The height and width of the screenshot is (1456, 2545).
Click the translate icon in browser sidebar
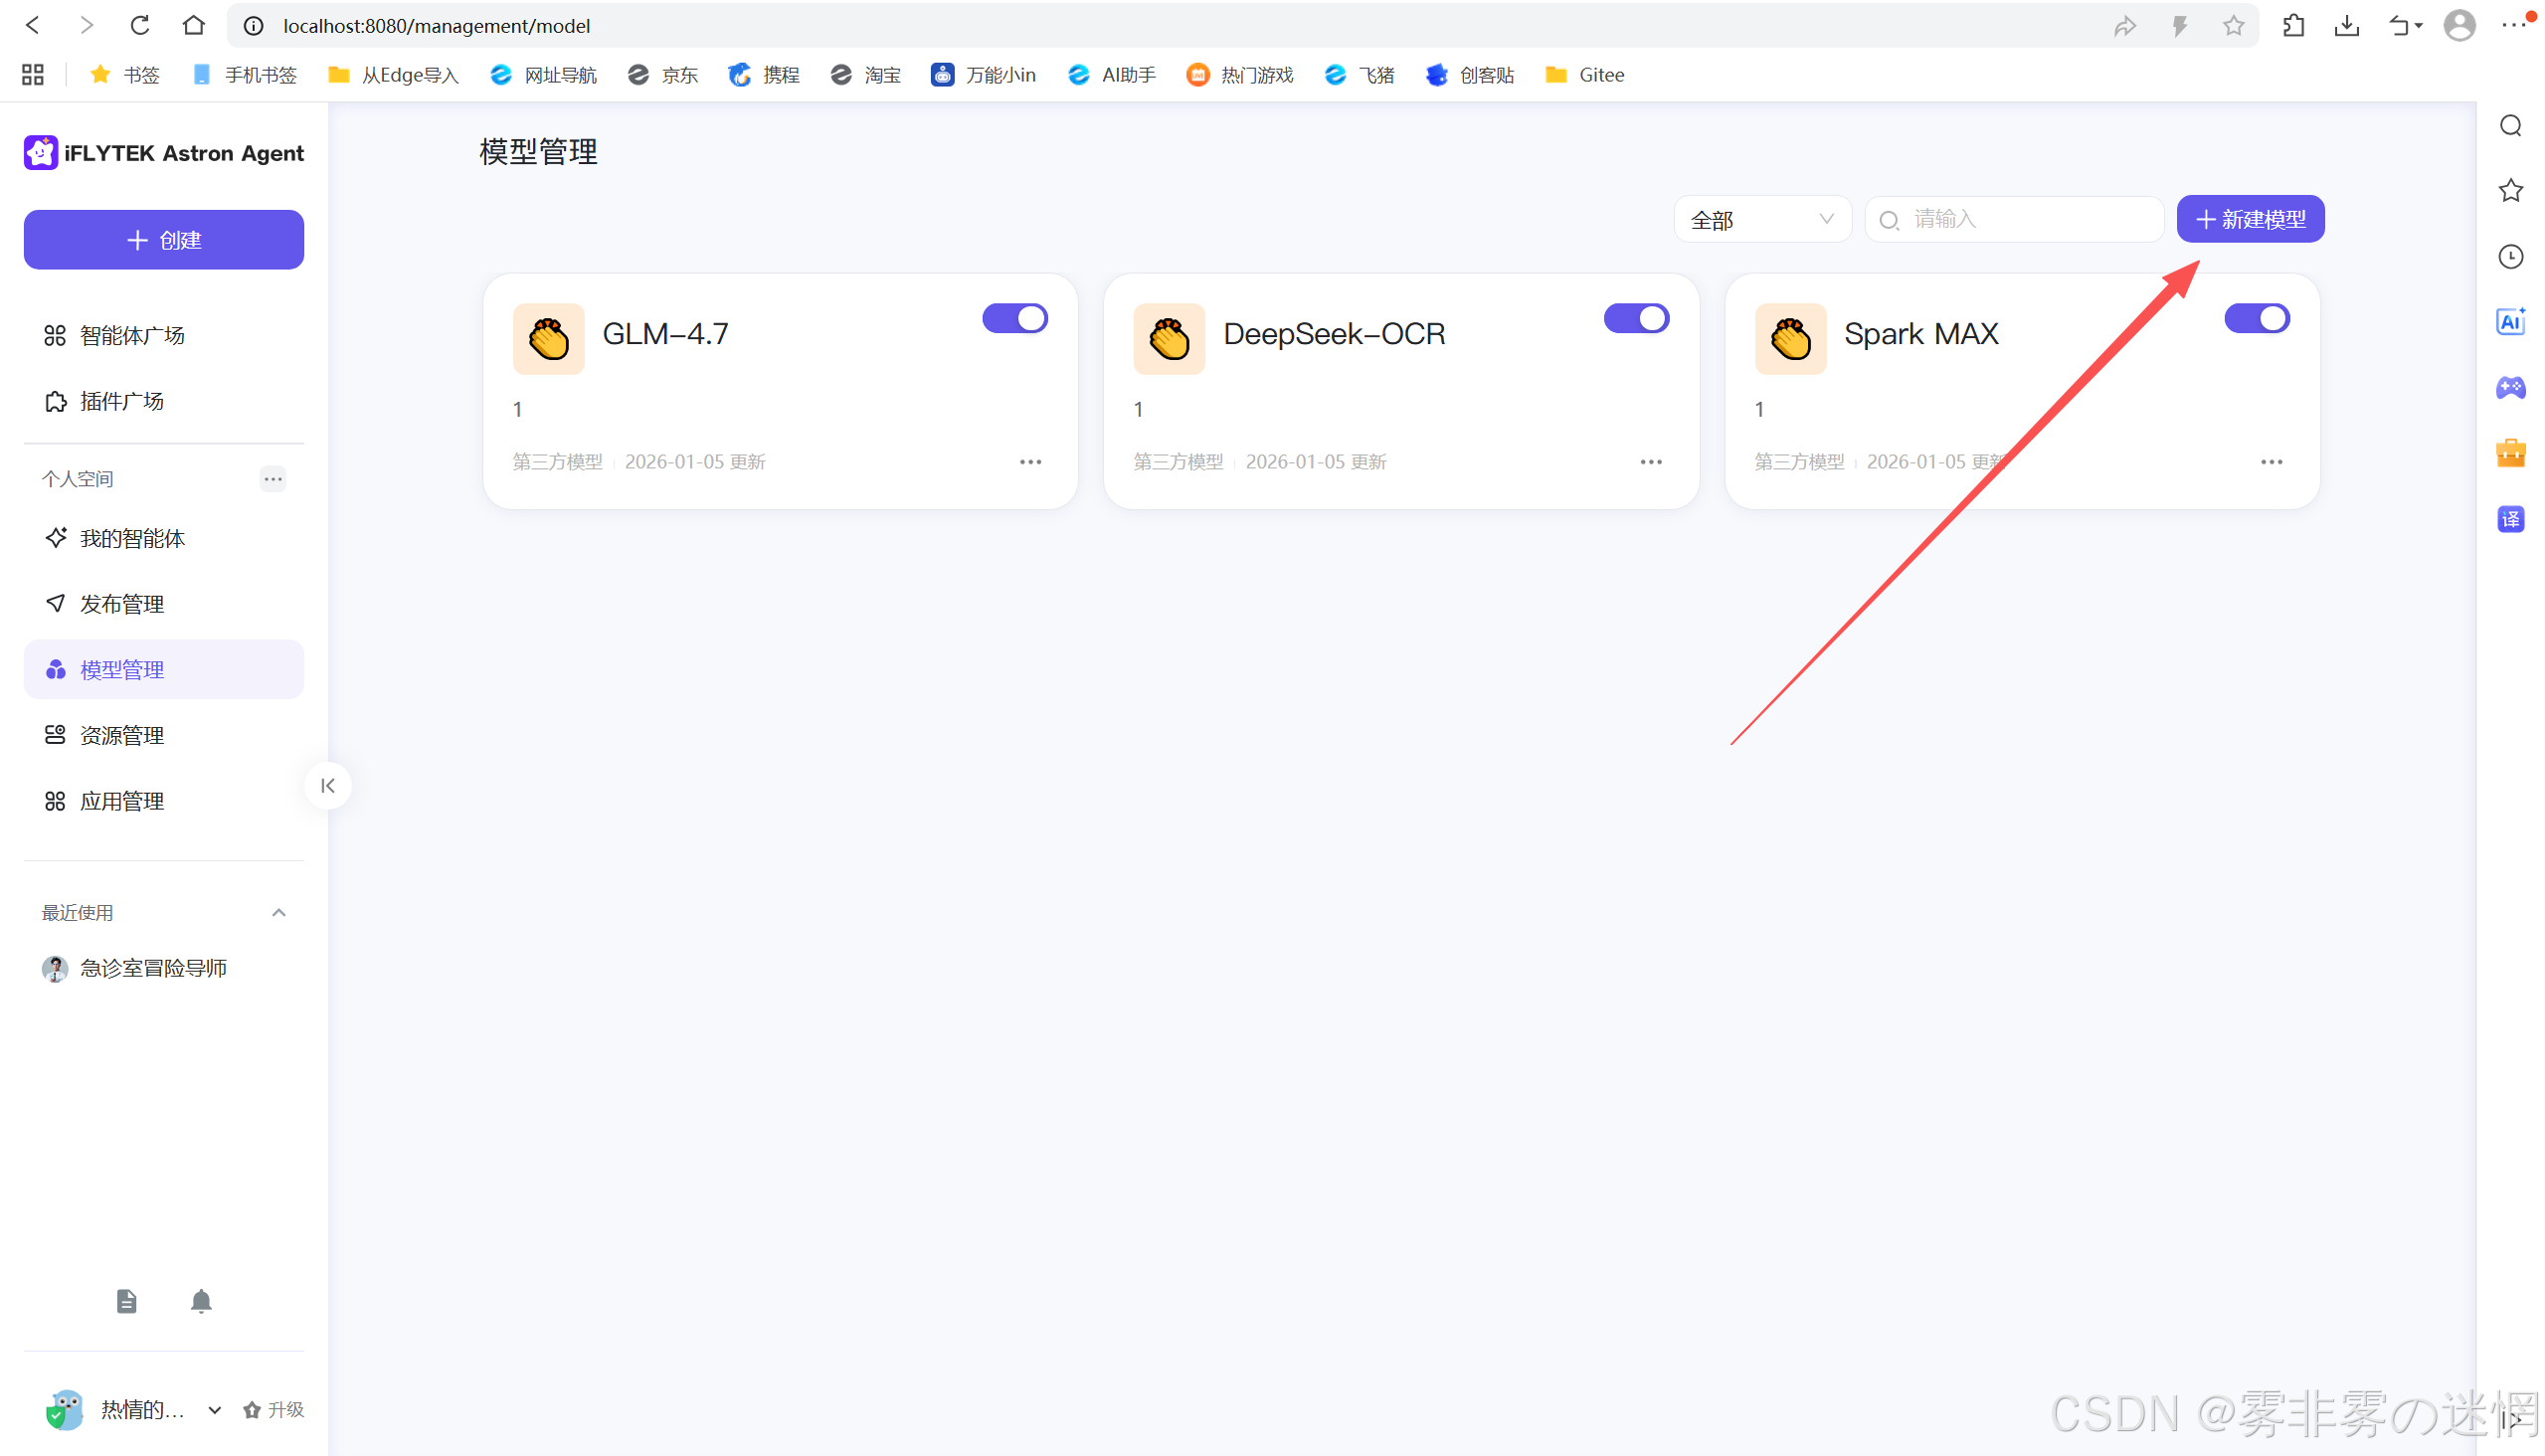tap(2510, 519)
